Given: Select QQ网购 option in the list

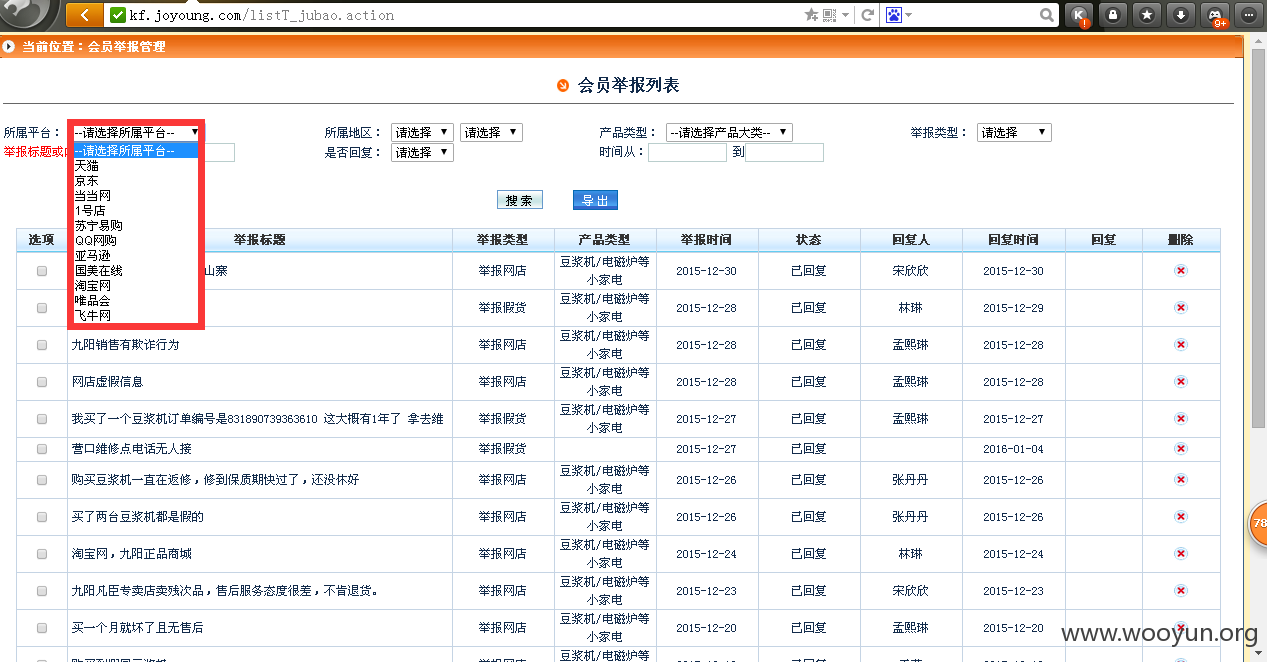Looking at the screenshot, I should [136, 241].
